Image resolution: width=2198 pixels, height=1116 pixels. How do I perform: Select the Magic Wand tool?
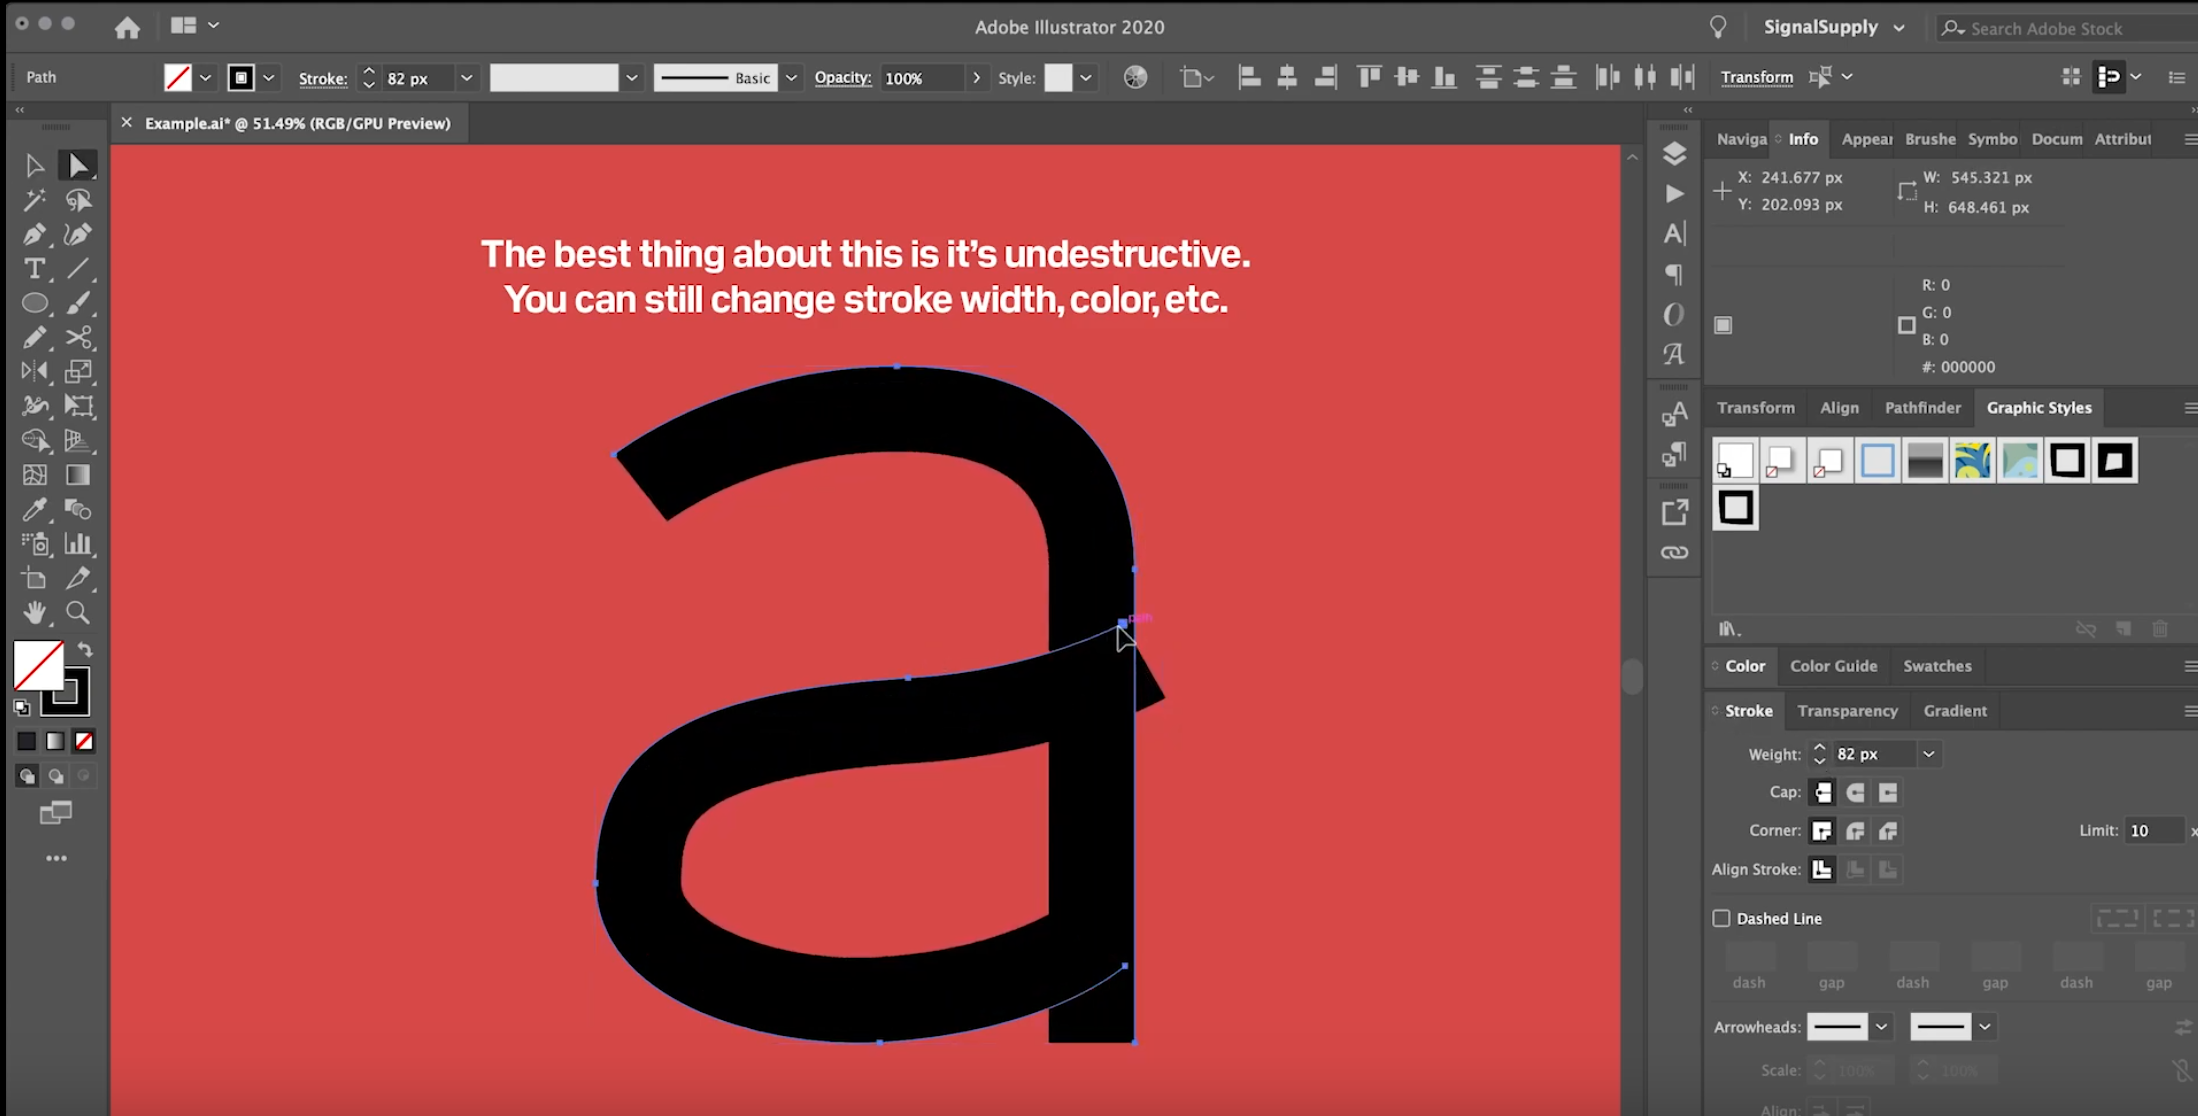(x=34, y=200)
